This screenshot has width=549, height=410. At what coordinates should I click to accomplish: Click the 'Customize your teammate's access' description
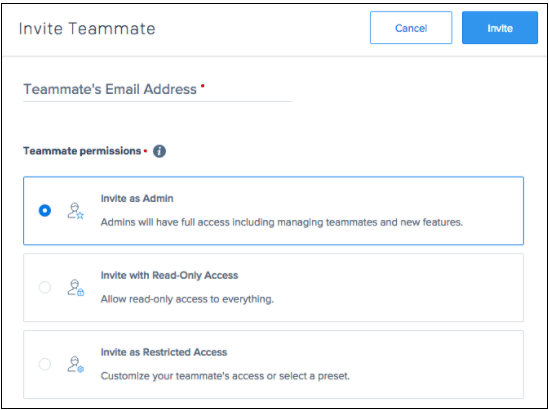225,376
